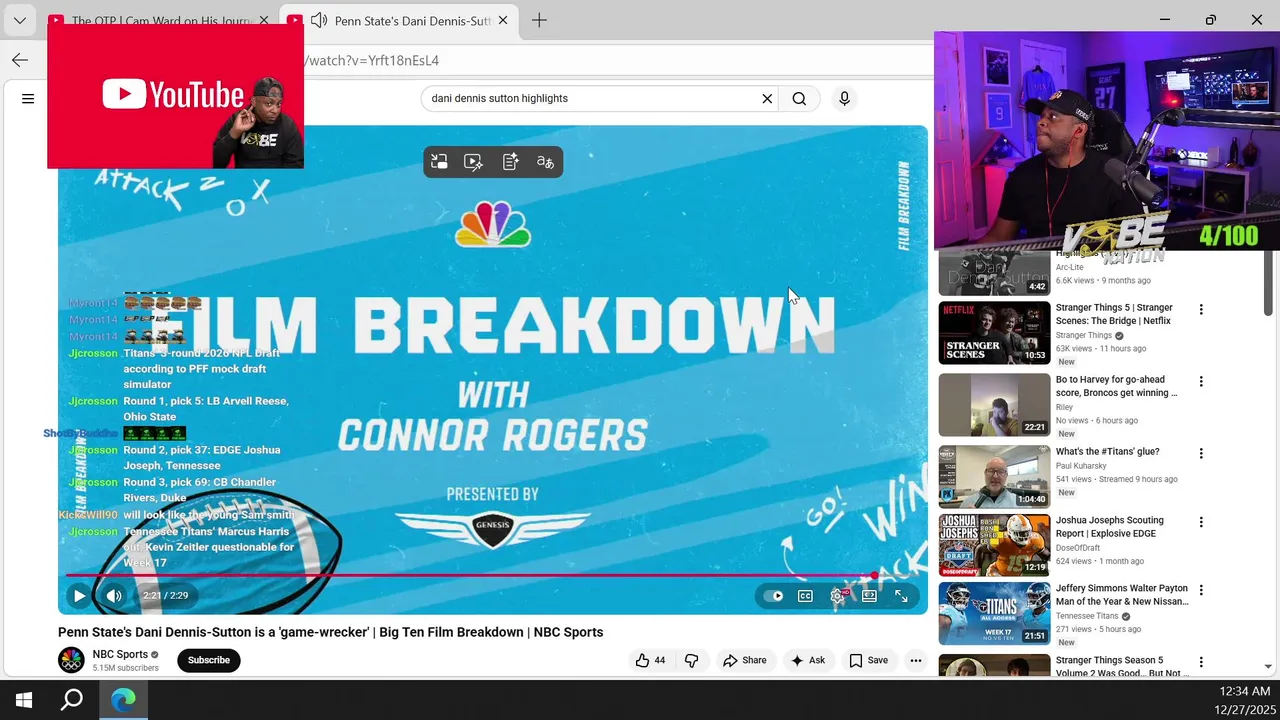Click the translate overlay icon on video
Screen dimensions: 1280x720
(x=545, y=162)
